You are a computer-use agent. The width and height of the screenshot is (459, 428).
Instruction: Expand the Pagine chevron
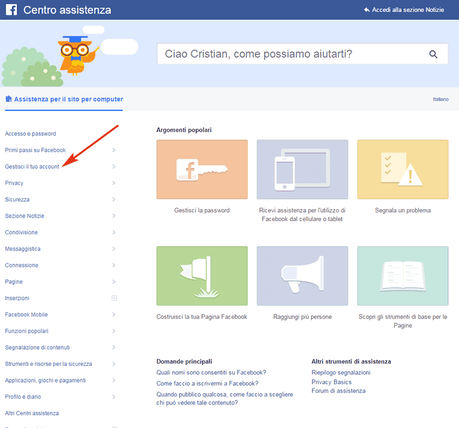(114, 282)
